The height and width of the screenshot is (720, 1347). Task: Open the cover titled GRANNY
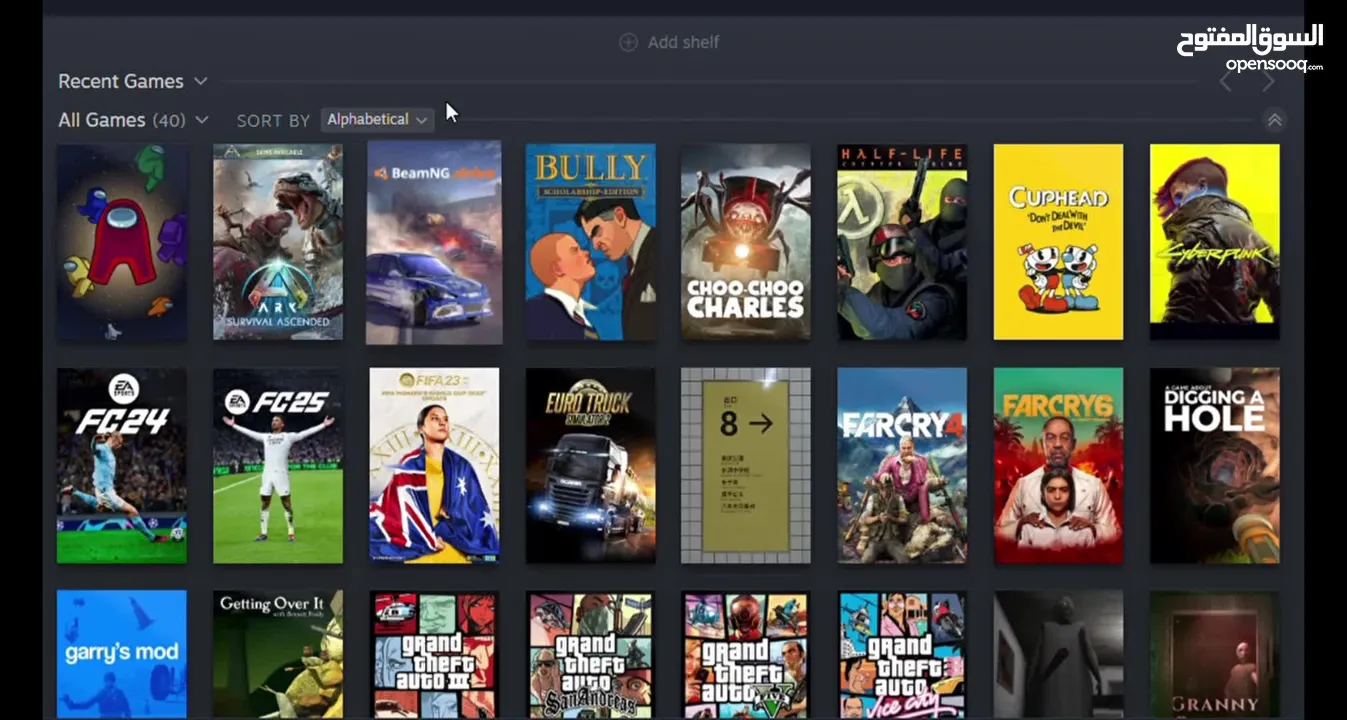[x=1214, y=654]
